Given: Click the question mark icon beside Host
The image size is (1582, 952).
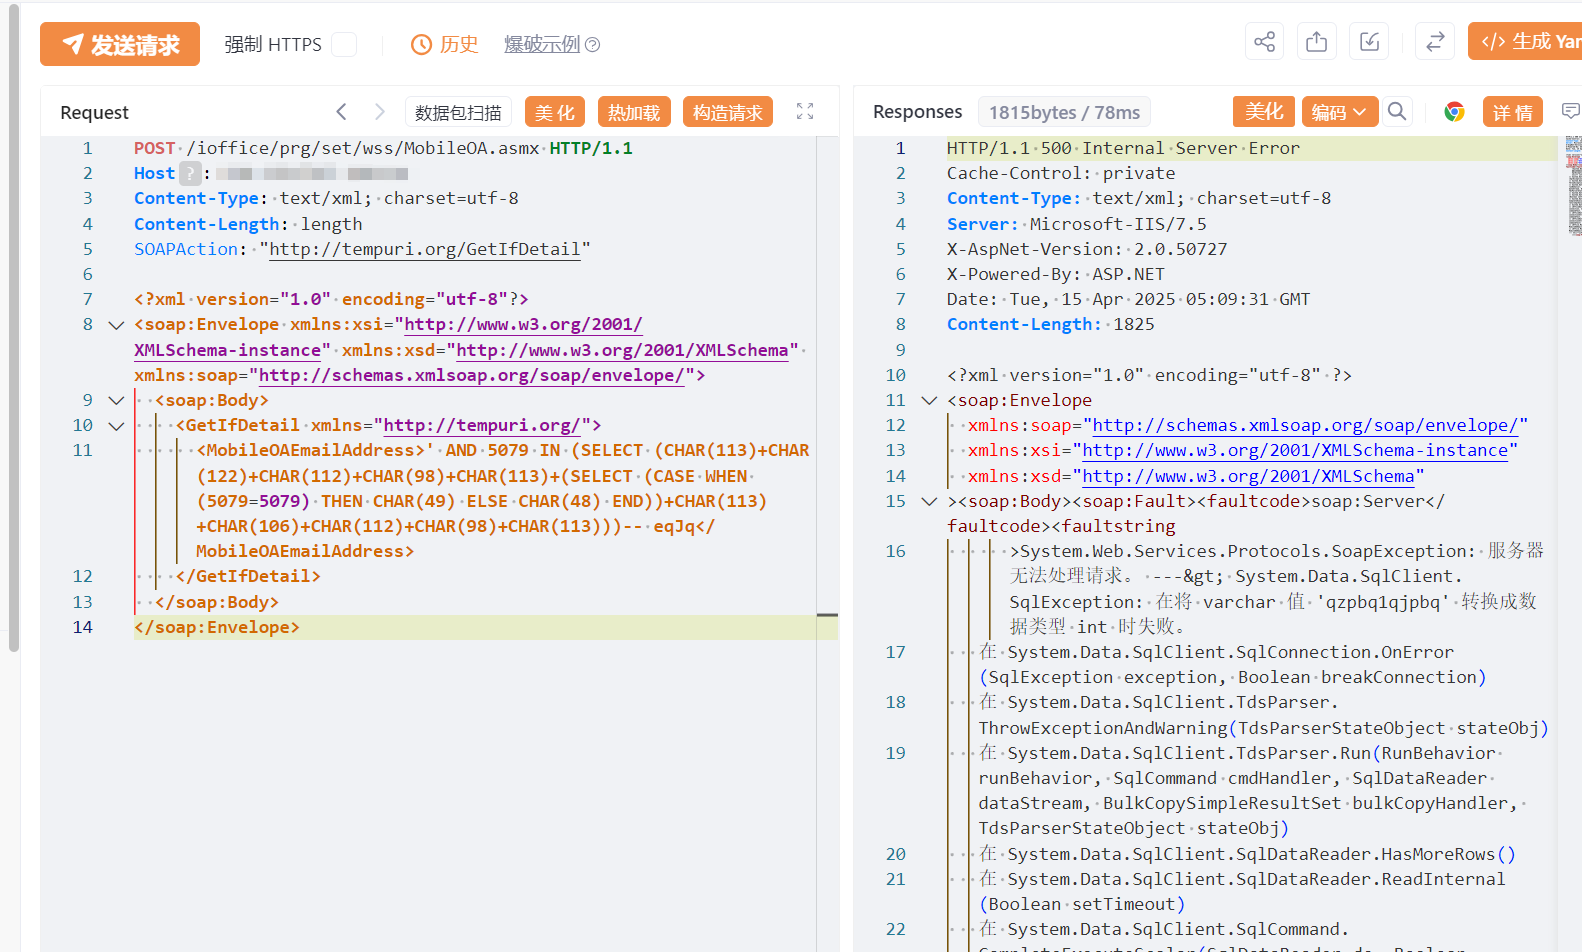Looking at the screenshot, I should 190,173.
